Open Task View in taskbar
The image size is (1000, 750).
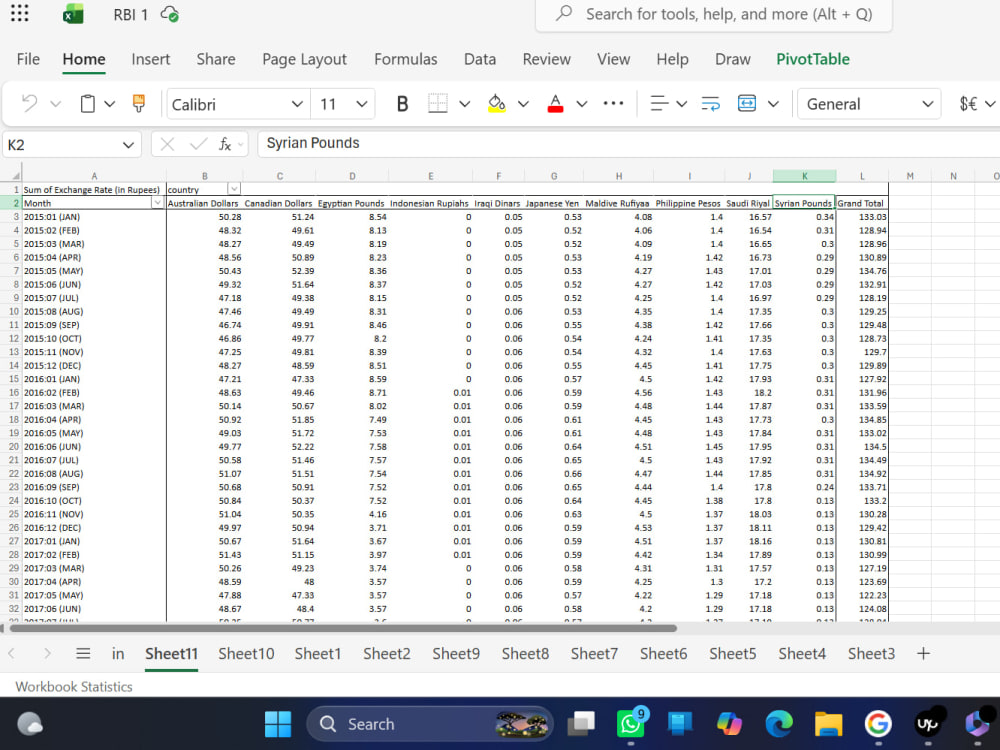tap(581, 724)
